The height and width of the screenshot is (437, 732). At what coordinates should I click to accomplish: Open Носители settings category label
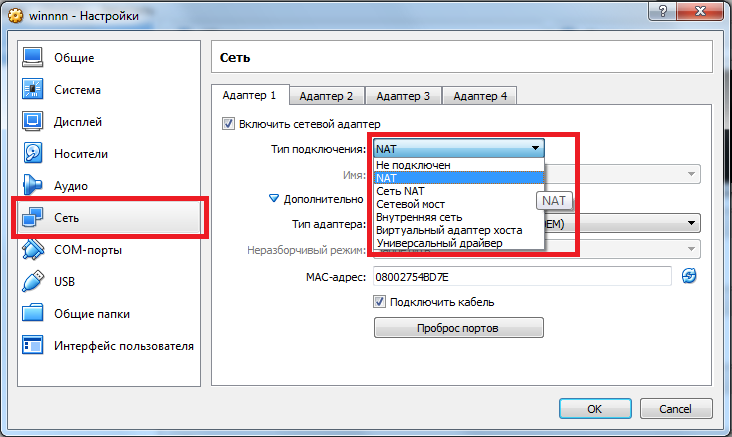[81, 154]
